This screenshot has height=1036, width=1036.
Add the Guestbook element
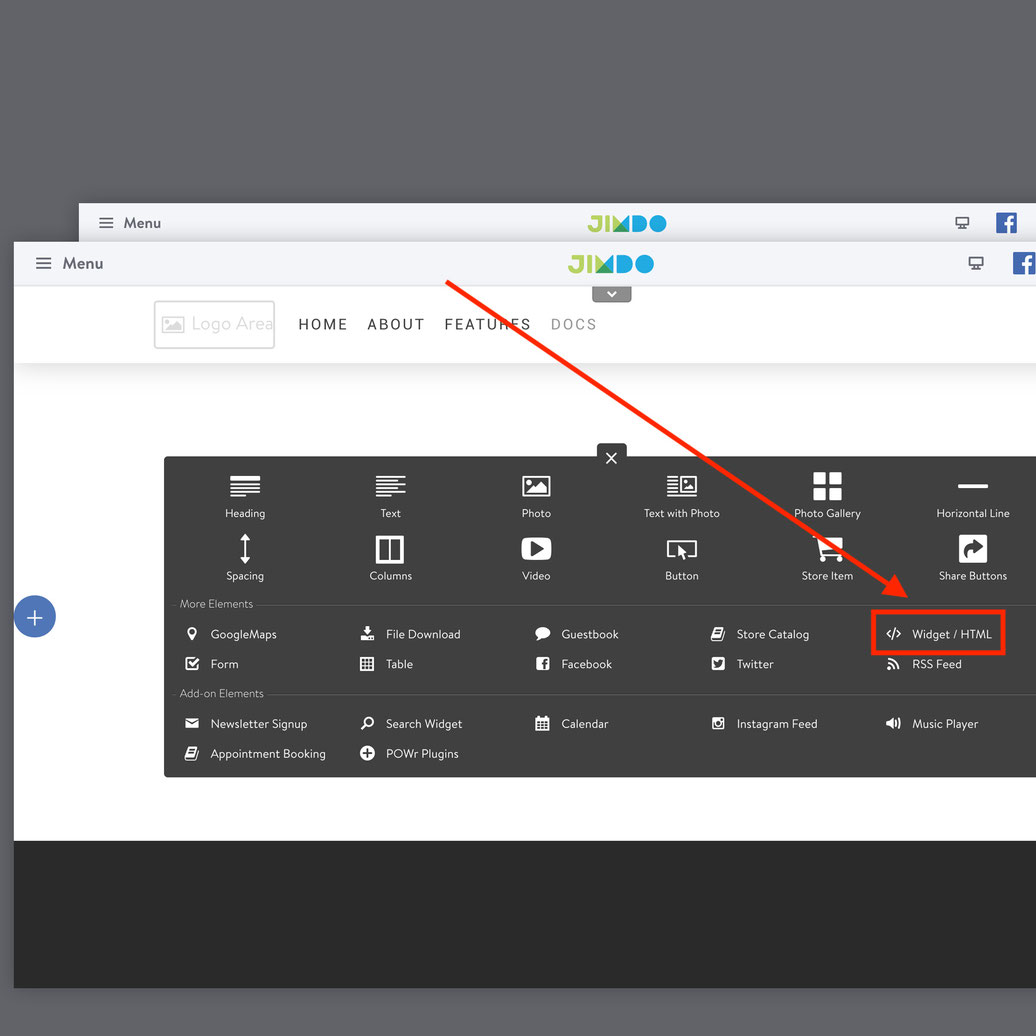(576, 634)
